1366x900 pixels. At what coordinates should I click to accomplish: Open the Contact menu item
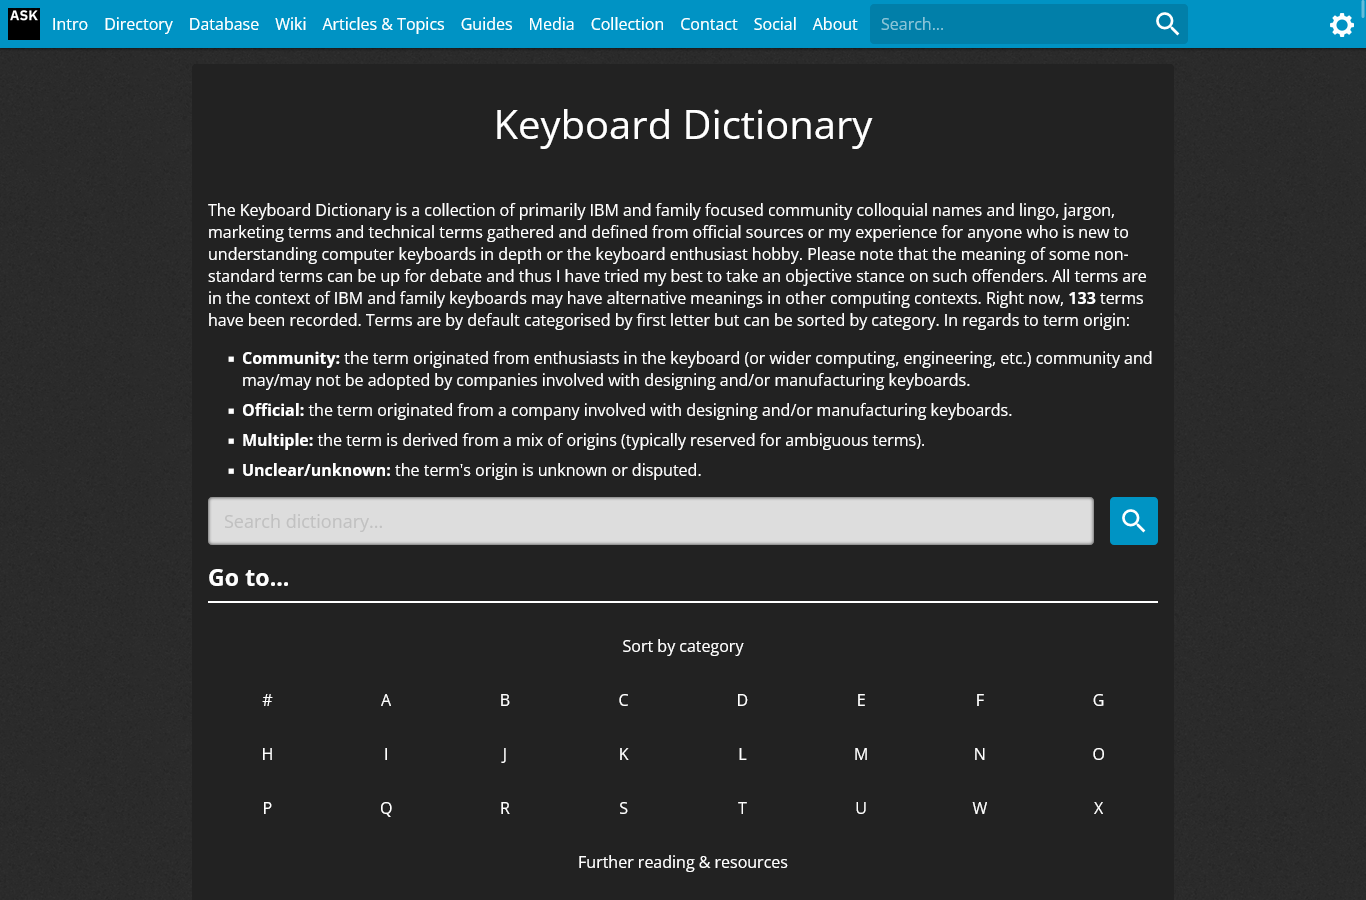coord(708,24)
